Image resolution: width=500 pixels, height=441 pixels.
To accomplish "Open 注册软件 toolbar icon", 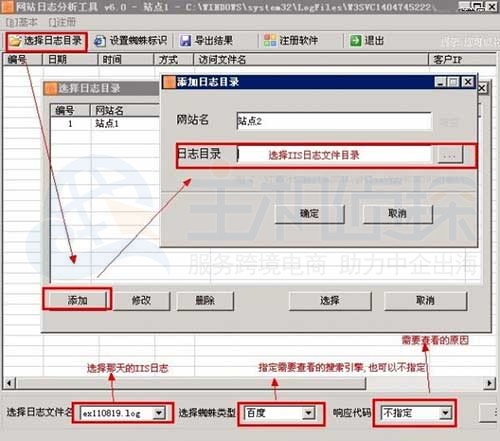I will 270,41.
